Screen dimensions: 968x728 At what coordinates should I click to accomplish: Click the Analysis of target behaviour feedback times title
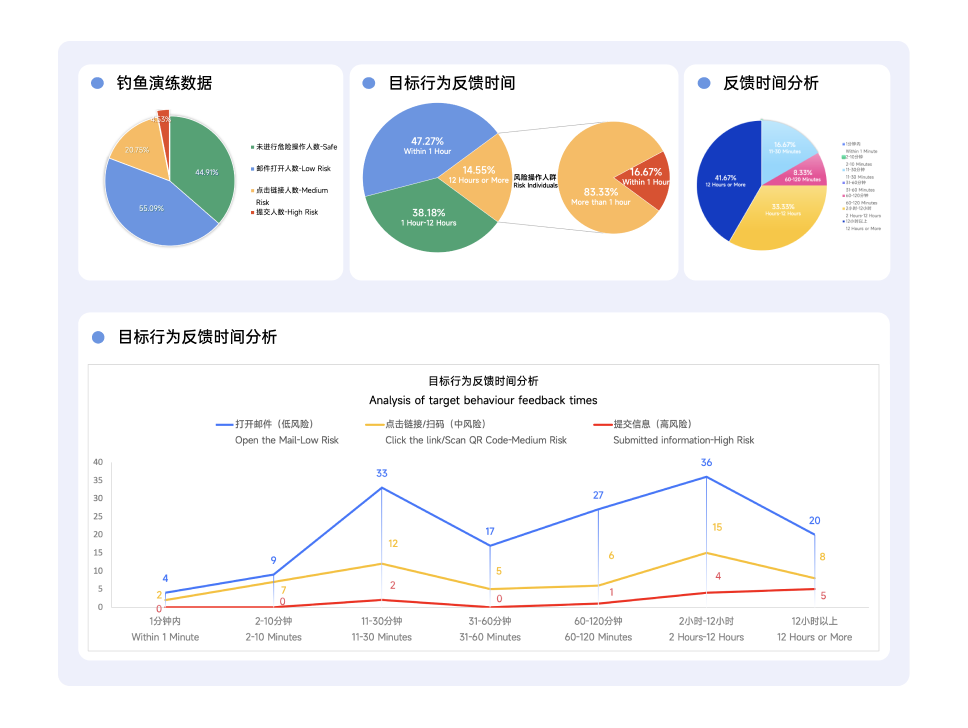483,400
